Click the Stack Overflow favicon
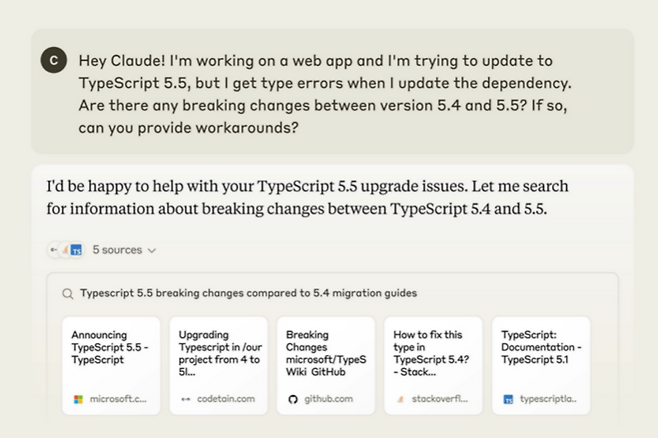The width and height of the screenshot is (658, 438). coord(400,398)
